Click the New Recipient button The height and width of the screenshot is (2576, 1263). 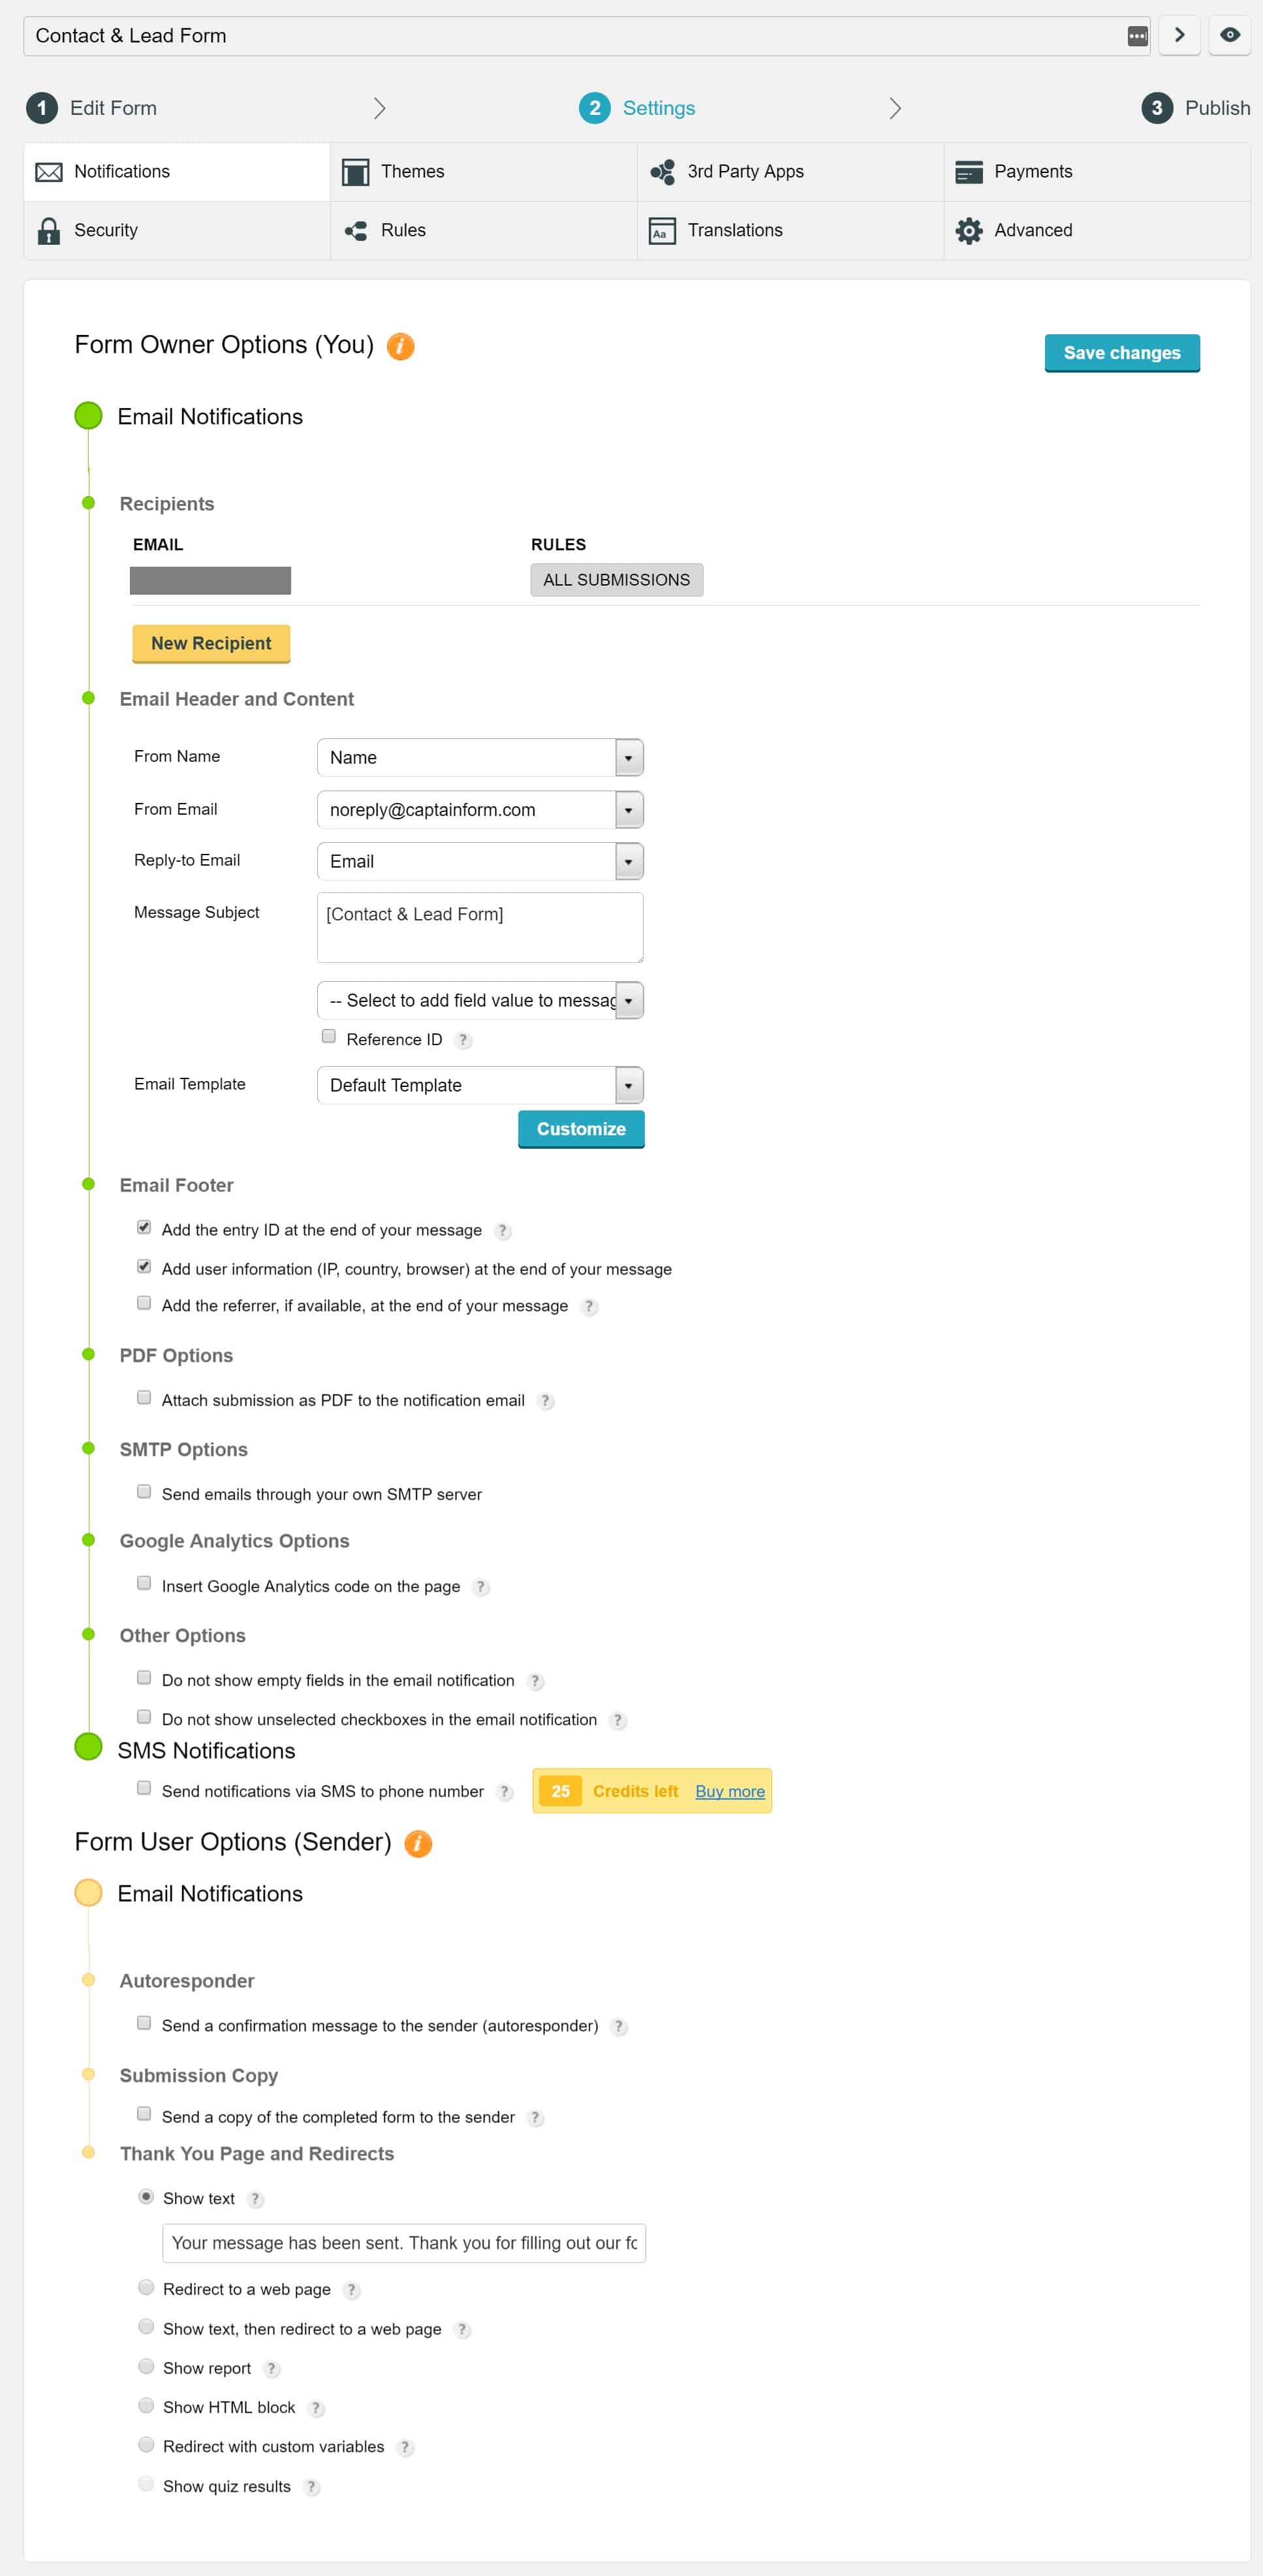tap(210, 642)
